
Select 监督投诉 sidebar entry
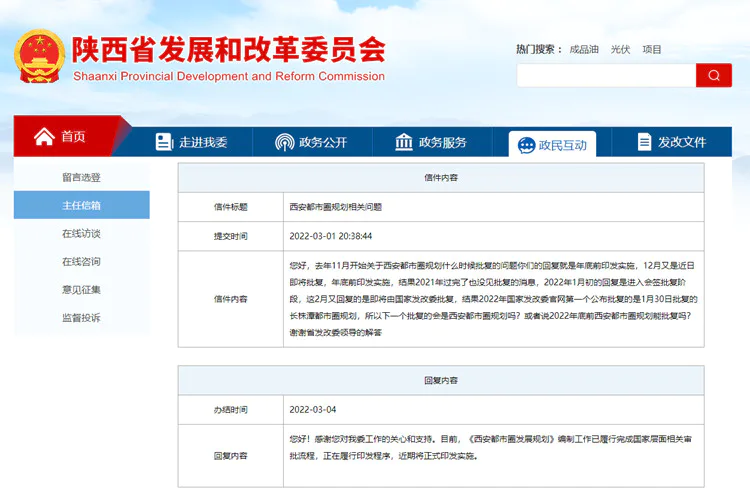[x=81, y=318]
